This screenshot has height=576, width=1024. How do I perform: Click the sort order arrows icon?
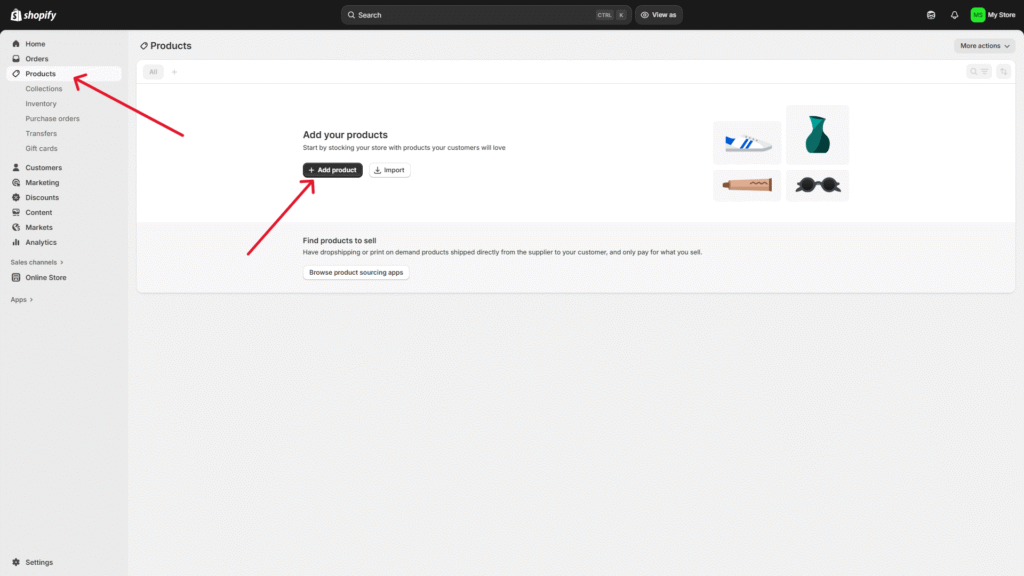coord(1003,72)
